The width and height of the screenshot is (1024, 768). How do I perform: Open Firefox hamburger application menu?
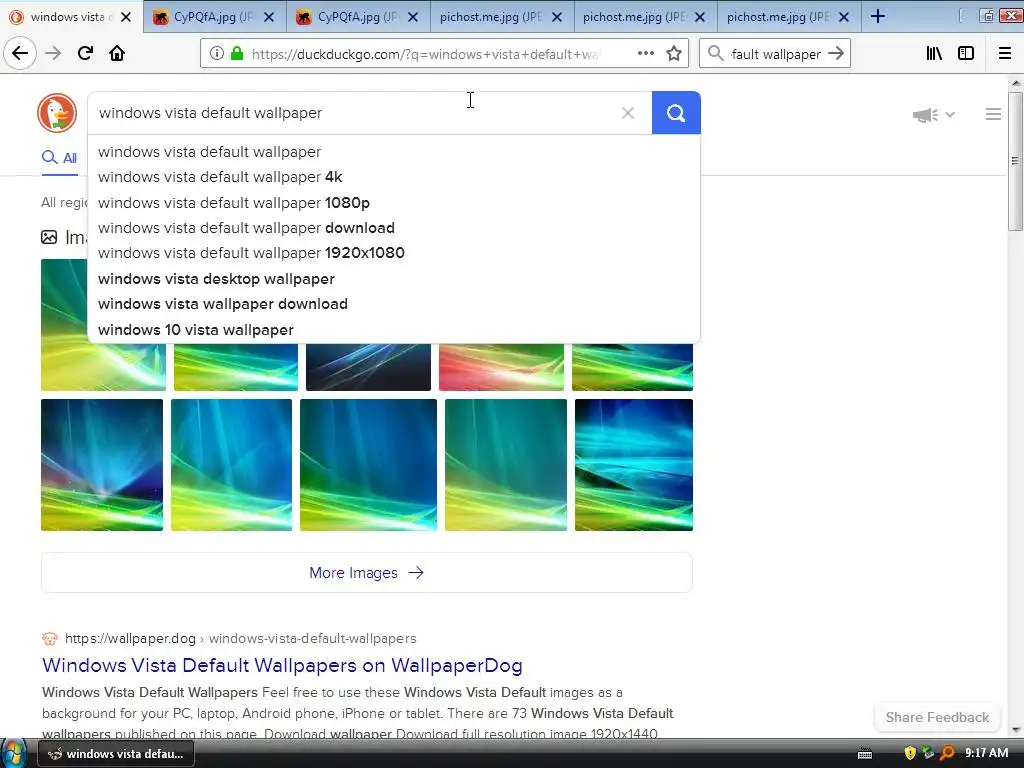pos(1005,54)
